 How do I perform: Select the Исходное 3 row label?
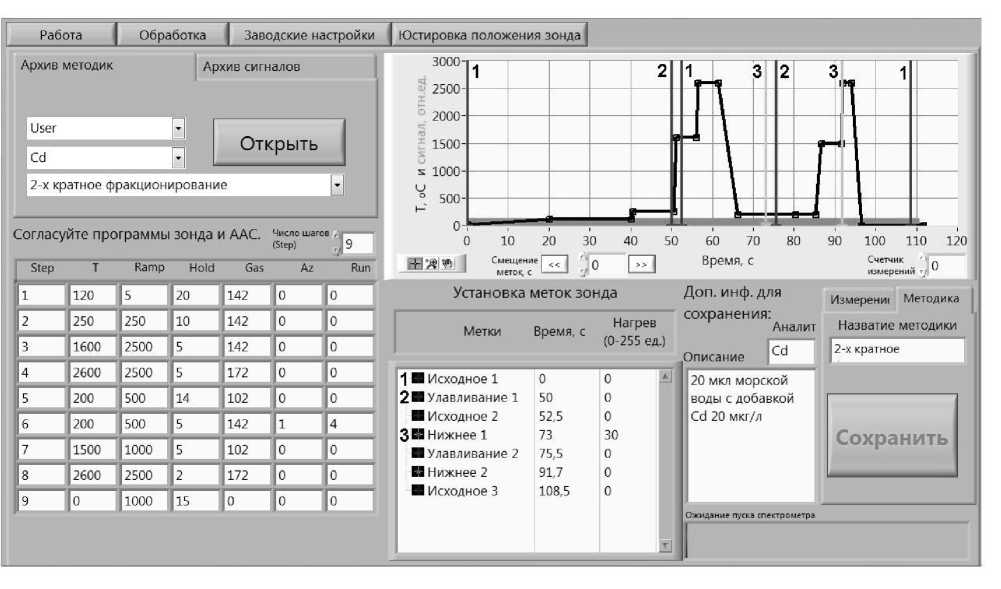(x=462, y=491)
